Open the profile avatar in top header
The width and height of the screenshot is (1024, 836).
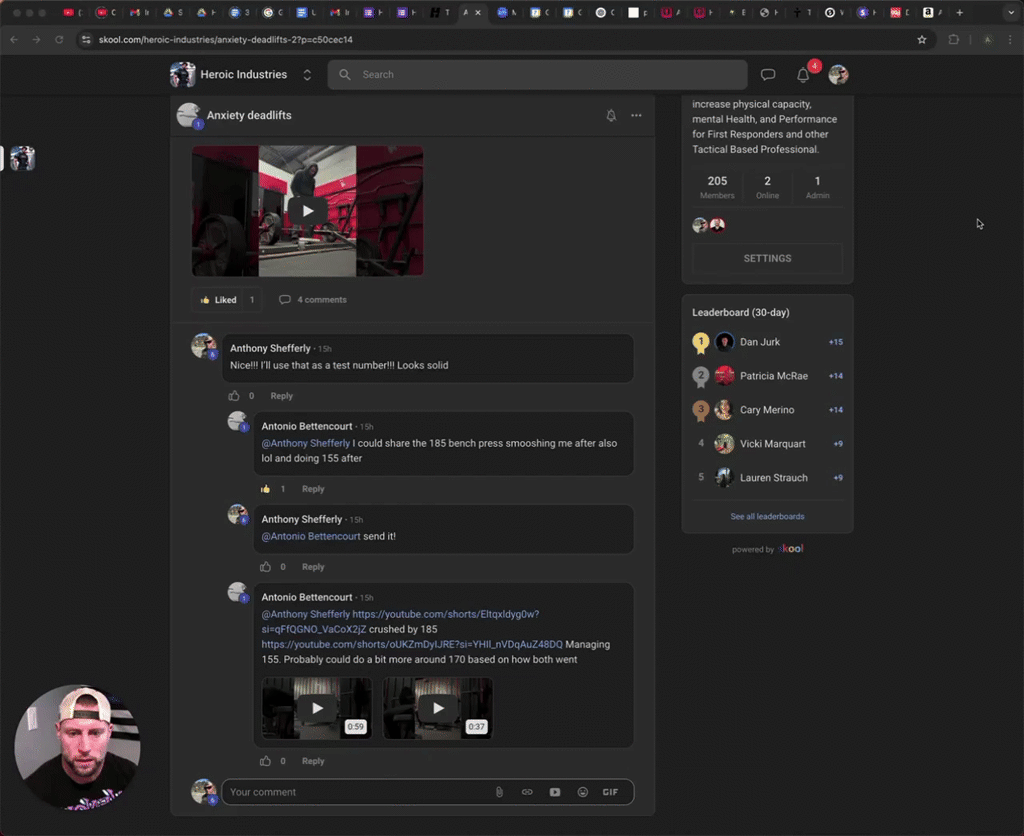(x=839, y=74)
